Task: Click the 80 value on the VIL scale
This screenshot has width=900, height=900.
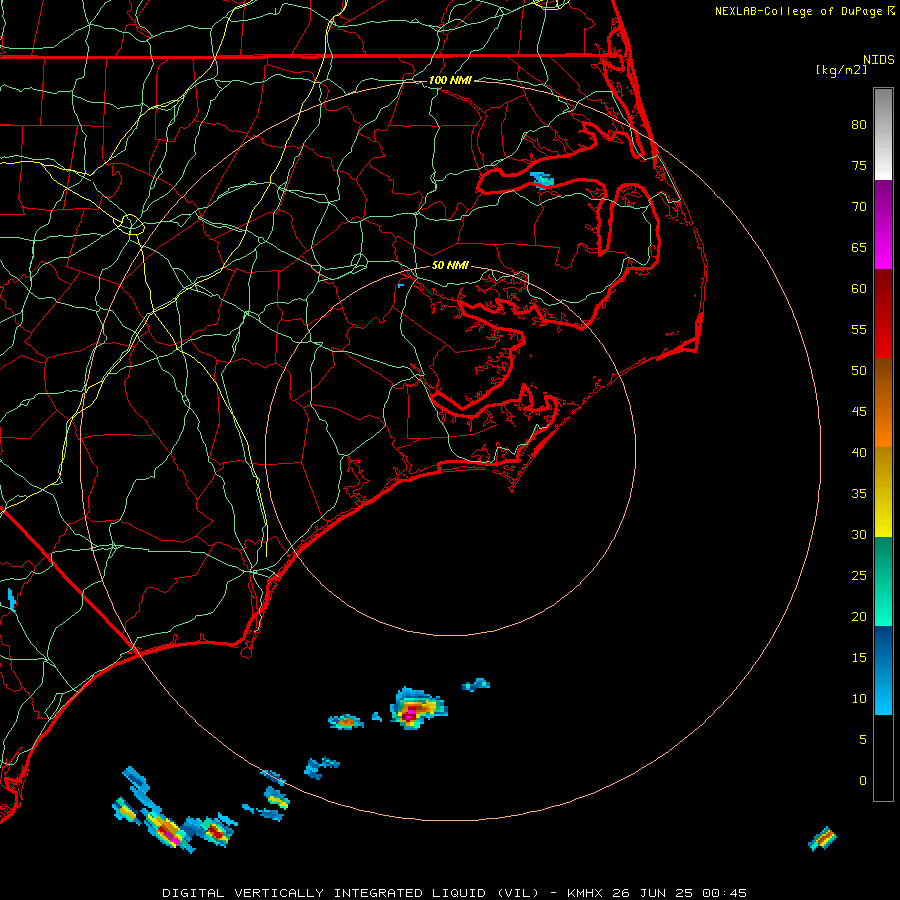Action: point(859,125)
